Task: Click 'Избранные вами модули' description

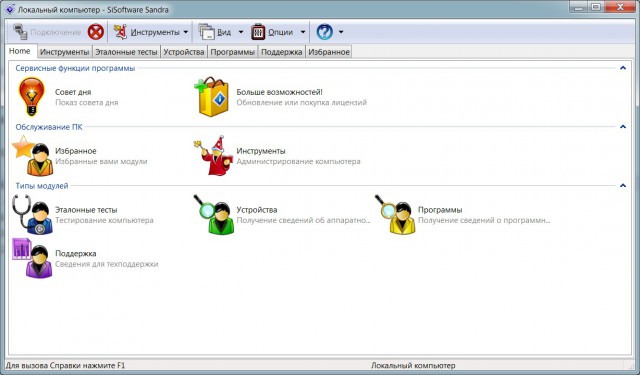Action: [101, 162]
